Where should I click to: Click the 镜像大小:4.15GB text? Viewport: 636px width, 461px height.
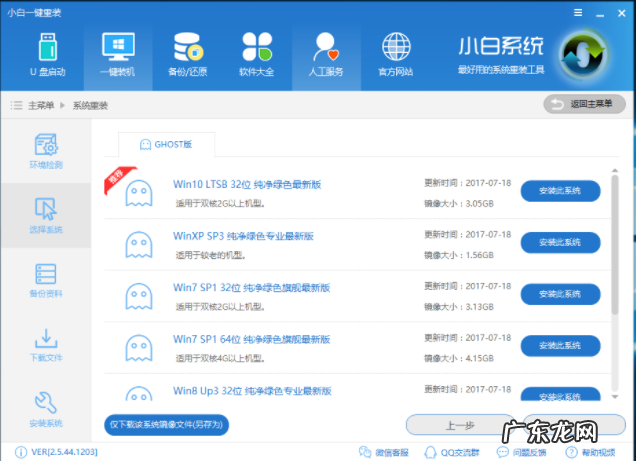click(459, 358)
